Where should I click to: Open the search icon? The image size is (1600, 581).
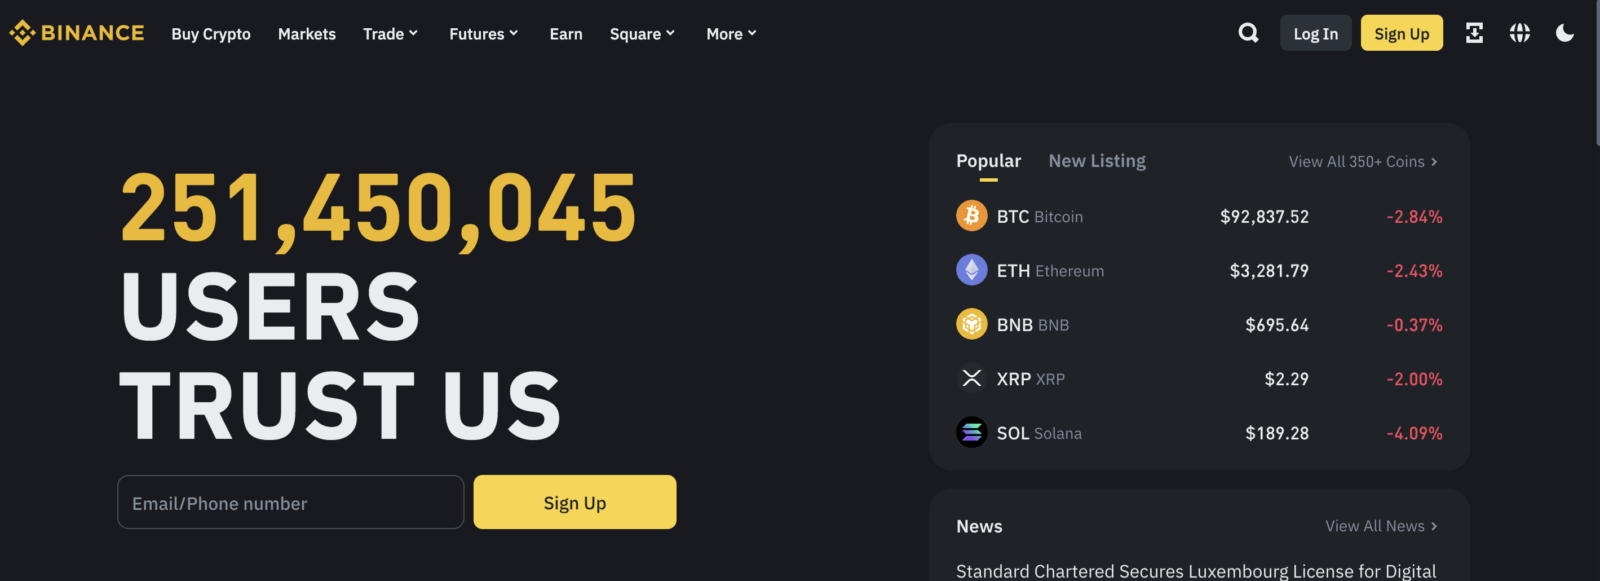pos(1247,32)
